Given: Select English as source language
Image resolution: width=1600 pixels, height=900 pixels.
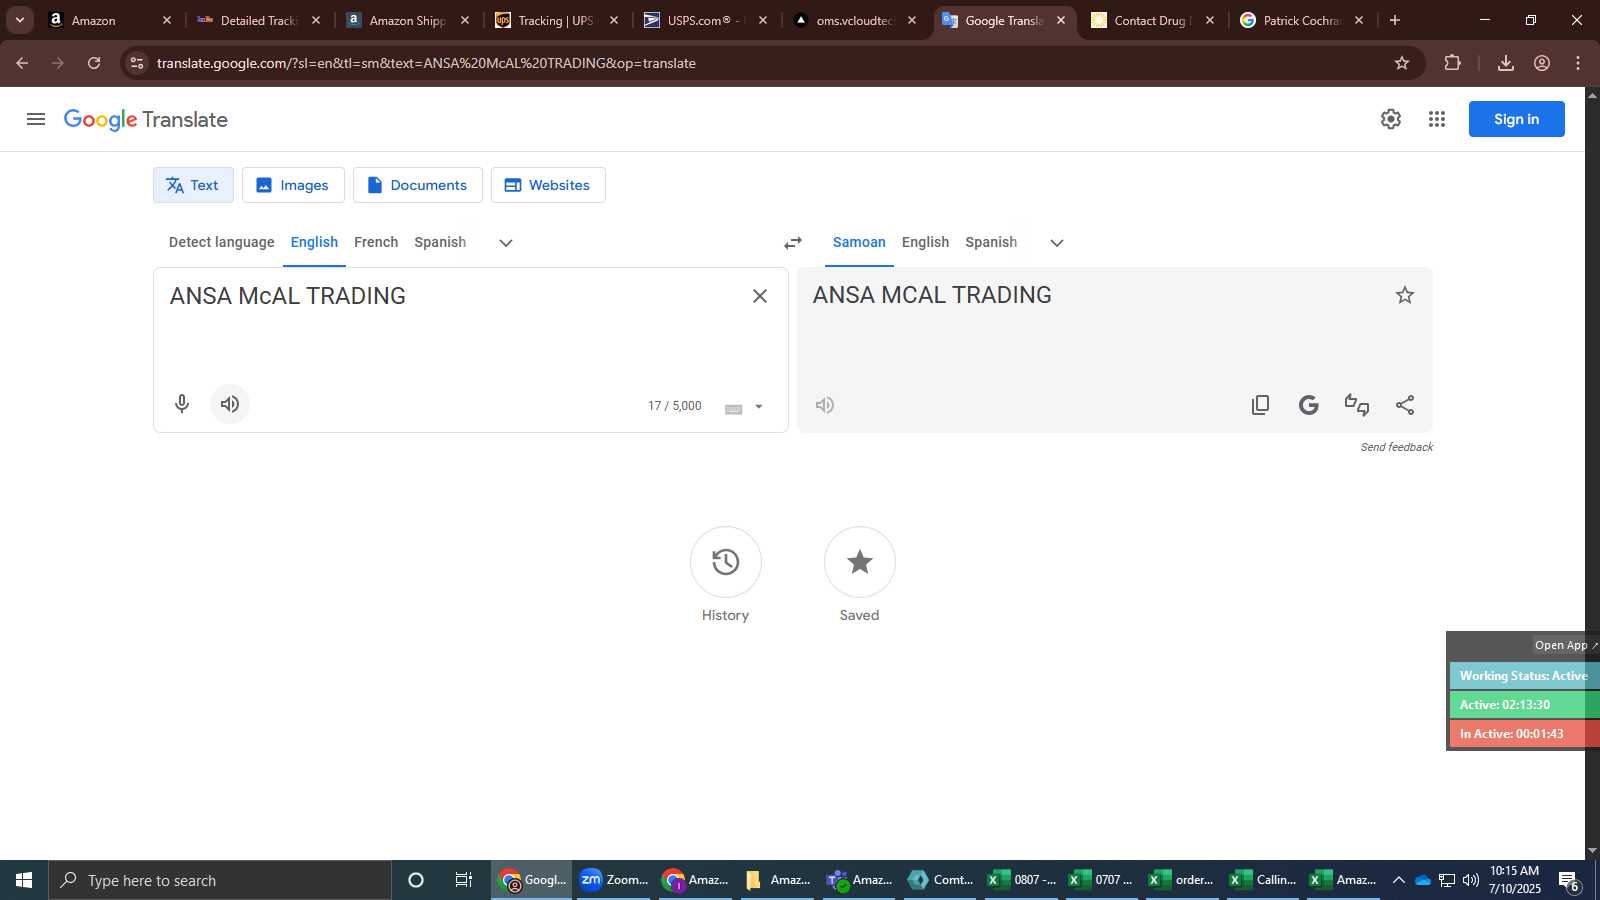Looking at the screenshot, I should pyautogui.click(x=314, y=242).
